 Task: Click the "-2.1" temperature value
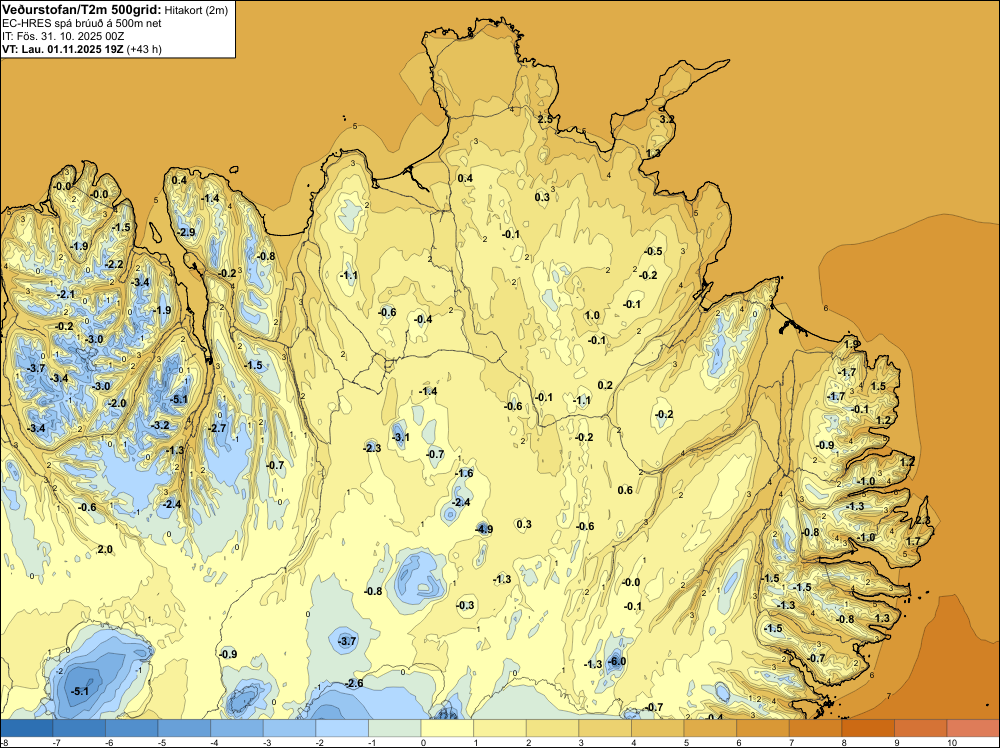(66, 294)
